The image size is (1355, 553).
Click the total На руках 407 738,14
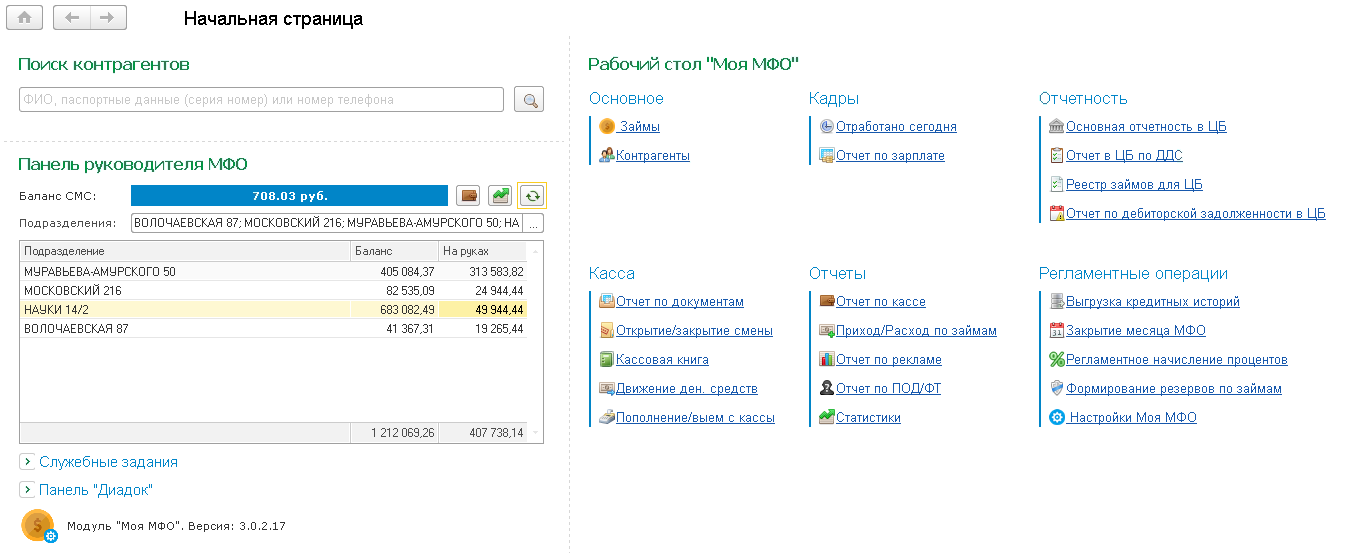(483, 433)
